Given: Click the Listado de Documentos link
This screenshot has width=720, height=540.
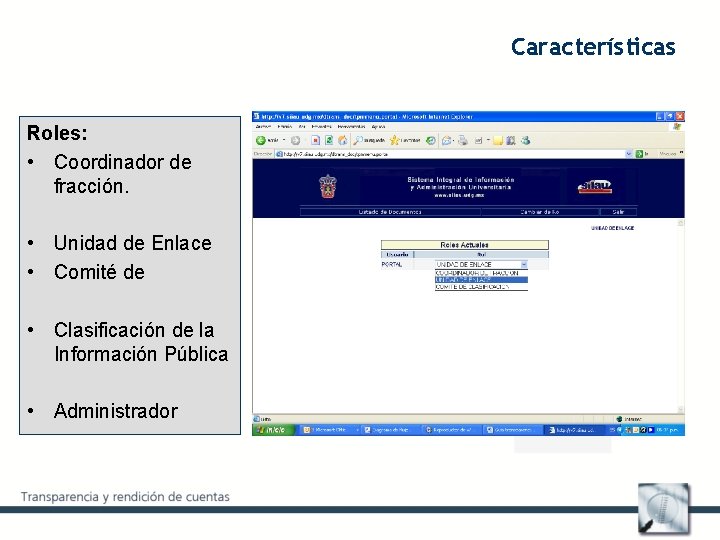Looking at the screenshot, I should [390, 212].
